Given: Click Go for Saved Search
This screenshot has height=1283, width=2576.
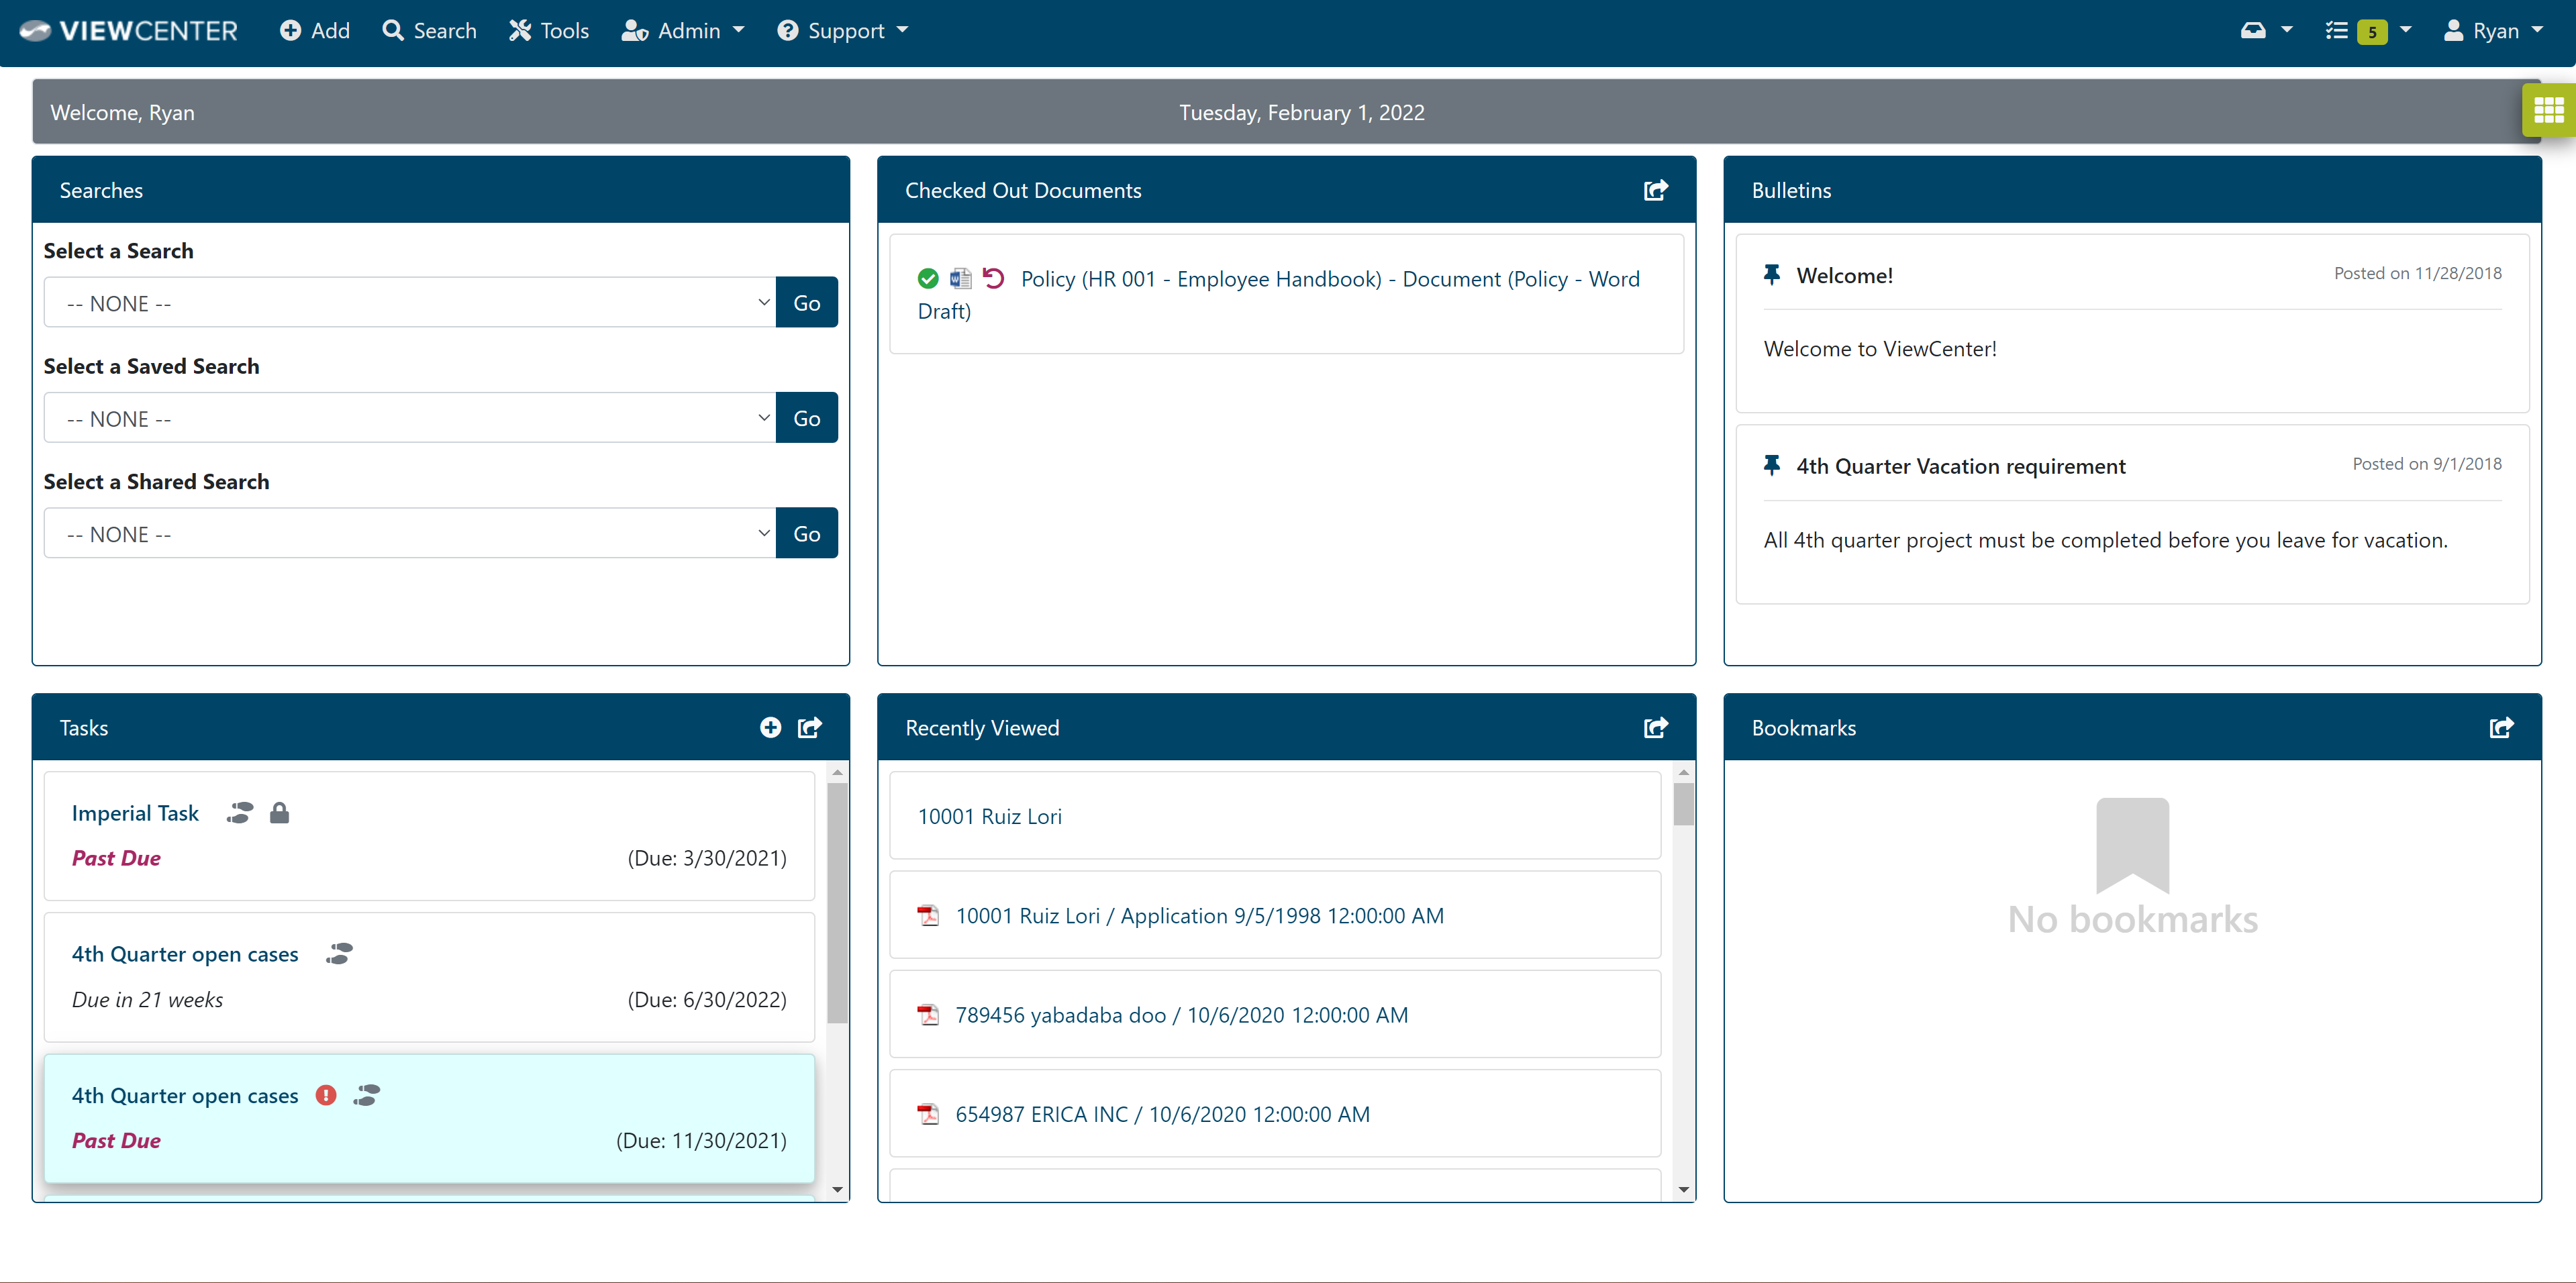Looking at the screenshot, I should pos(806,418).
